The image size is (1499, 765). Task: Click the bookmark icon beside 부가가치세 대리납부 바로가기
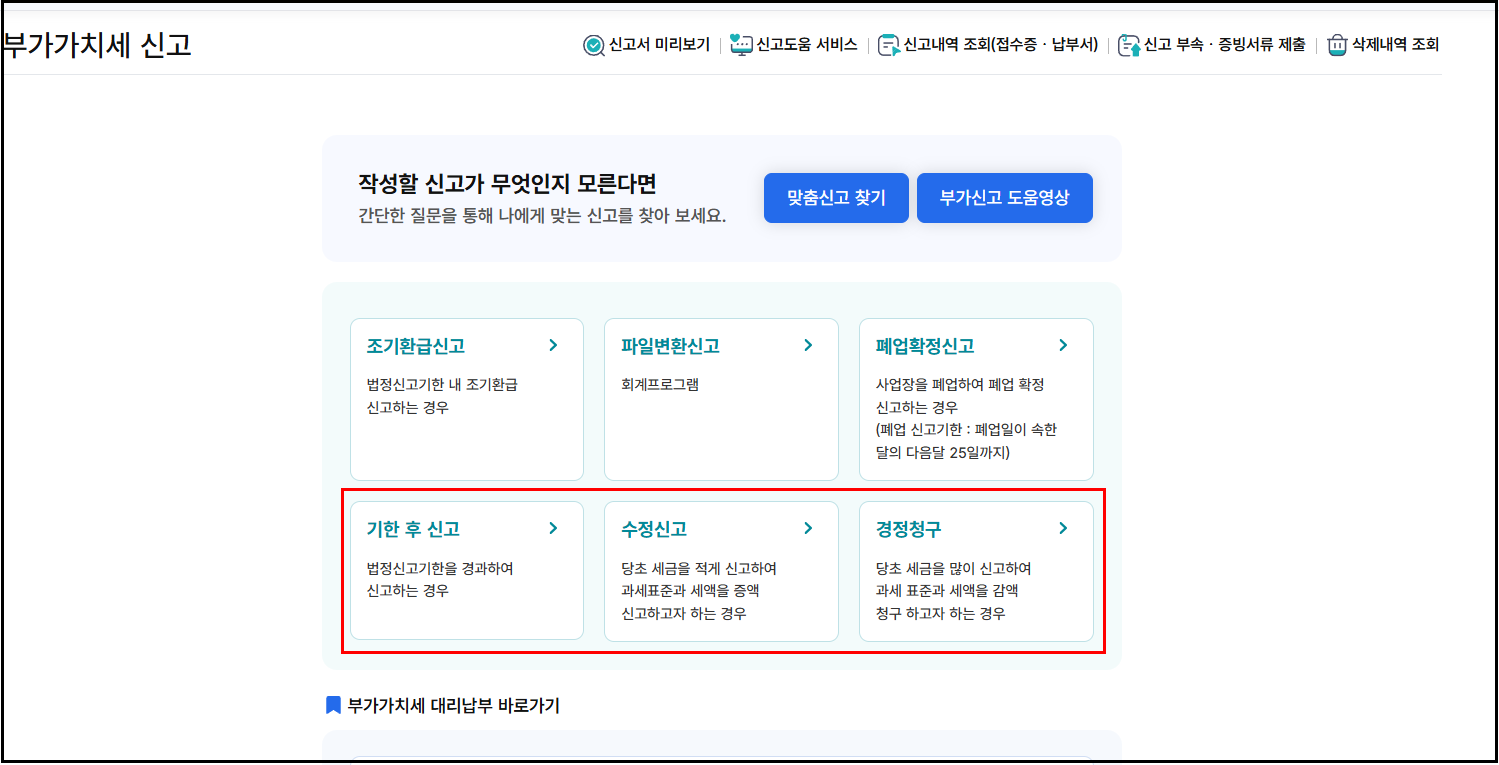(334, 706)
